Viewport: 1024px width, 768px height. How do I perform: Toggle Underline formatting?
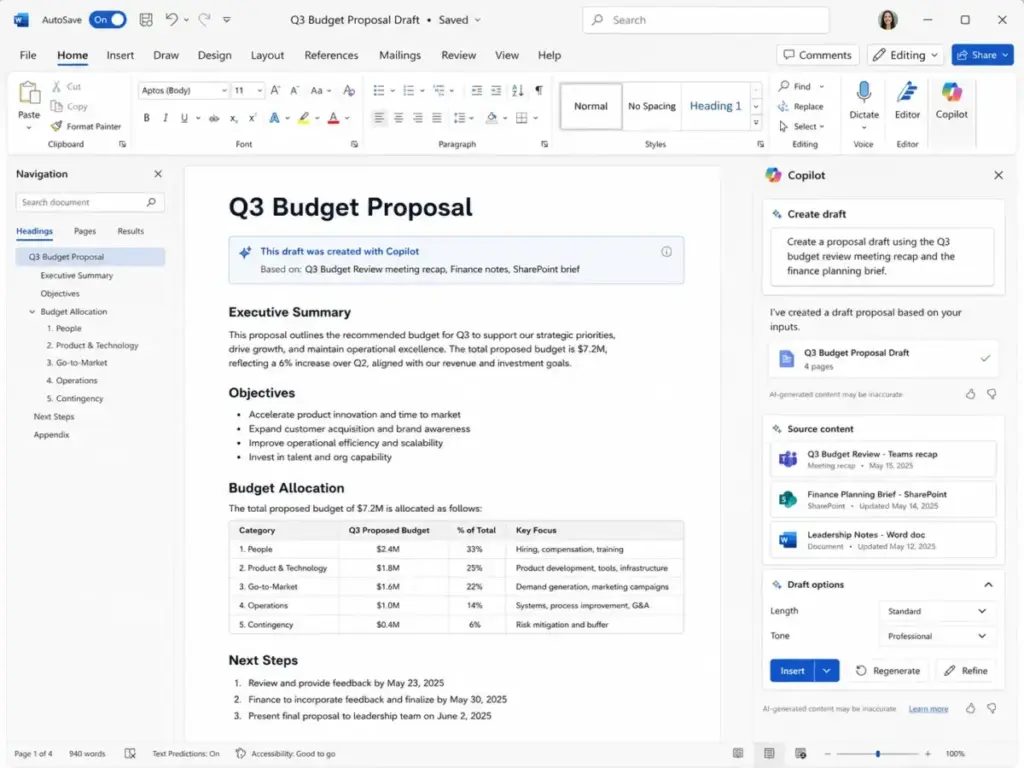pyautogui.click(x=184, y=118)
